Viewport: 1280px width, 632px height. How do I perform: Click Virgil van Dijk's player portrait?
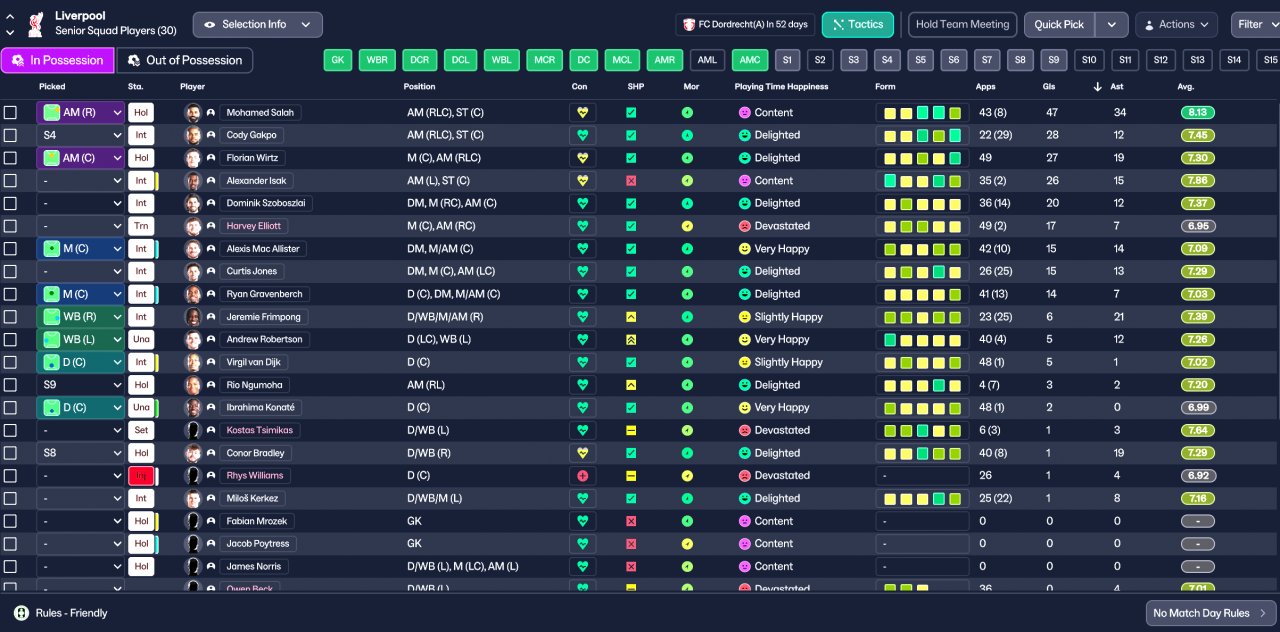pos(193,363)
